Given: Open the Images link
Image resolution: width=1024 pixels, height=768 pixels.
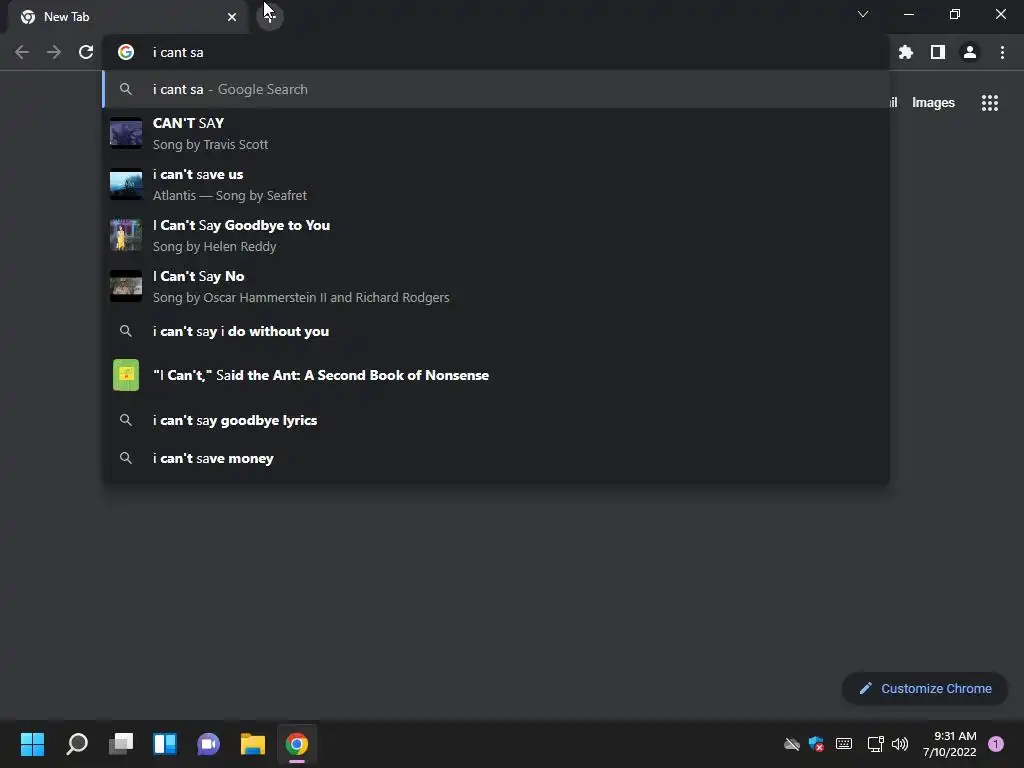Looking at the screenshot, I should (x=933, y=103).
